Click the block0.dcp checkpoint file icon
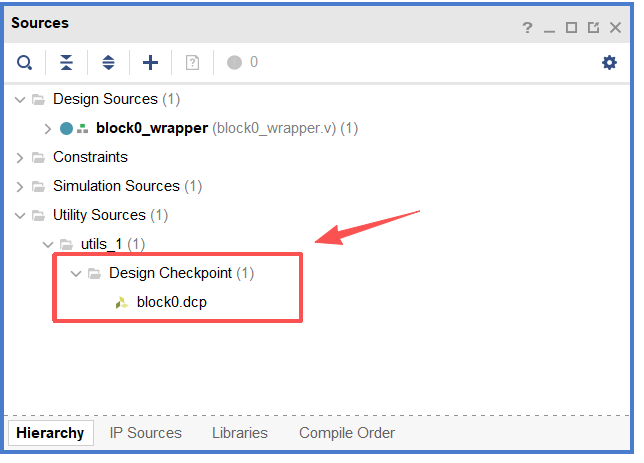Viewport: 644px width, 463px height. (x=122, y=303)
